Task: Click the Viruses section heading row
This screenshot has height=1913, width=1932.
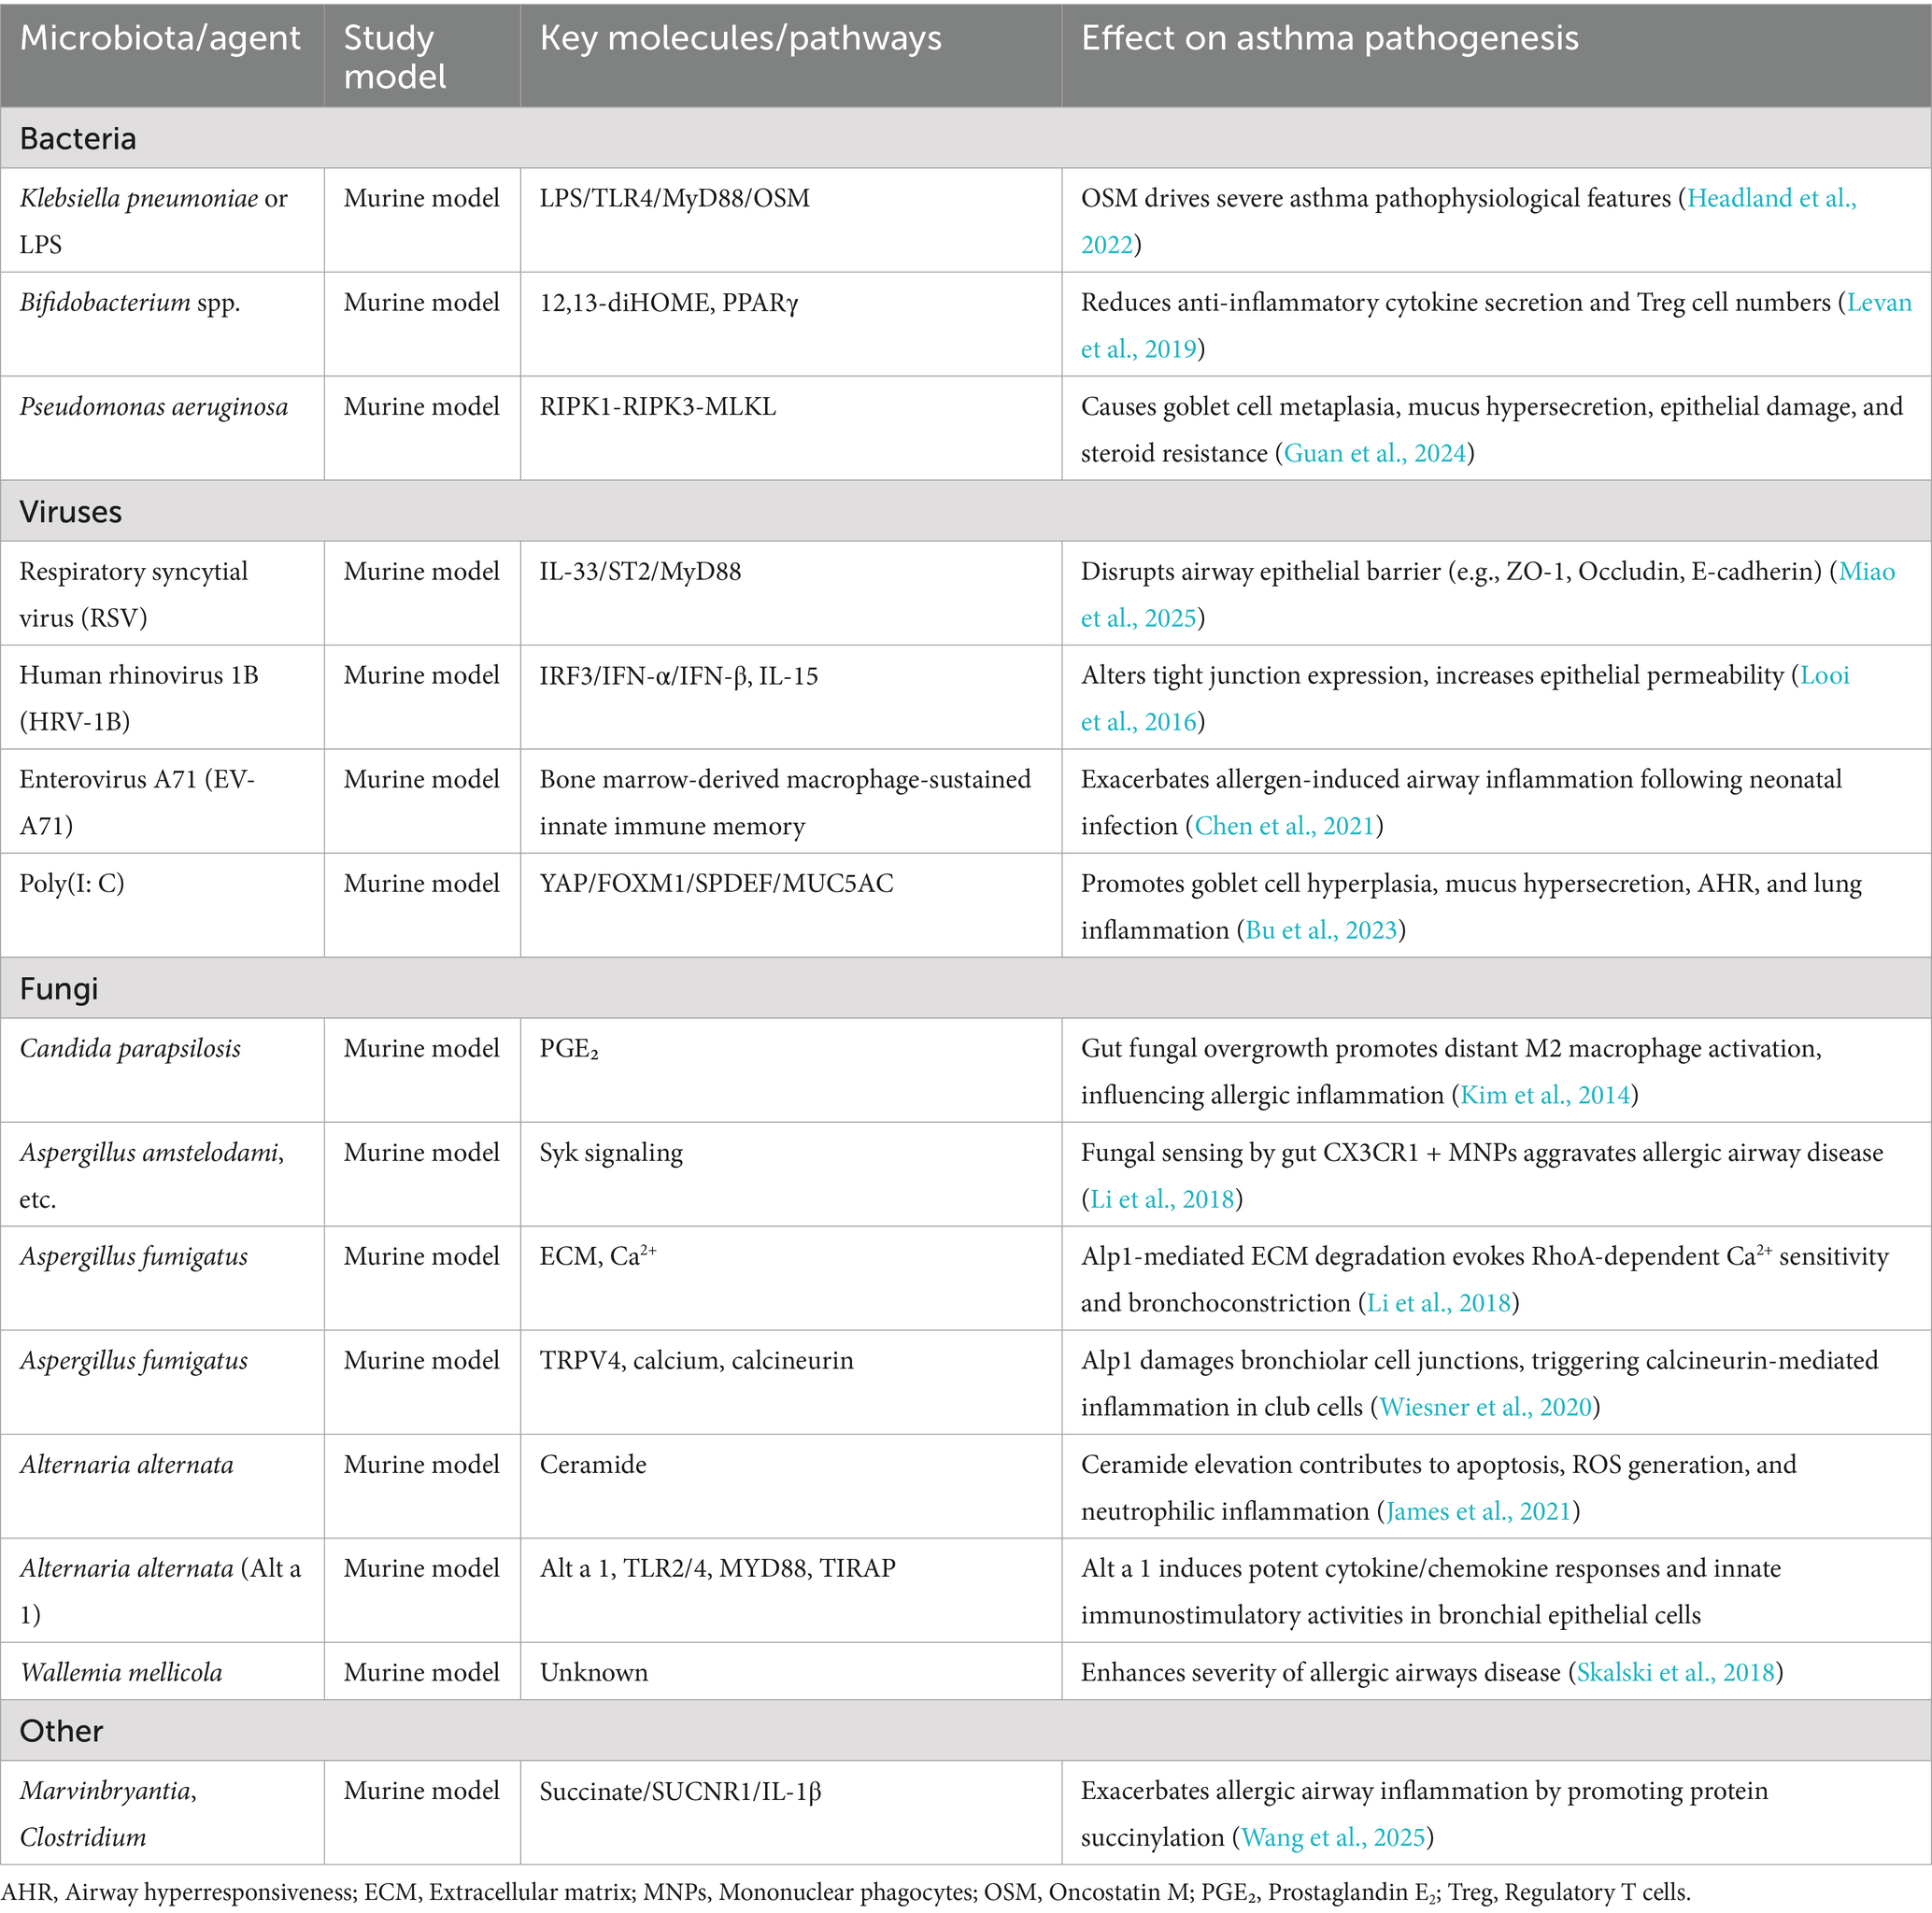Action: click(x=70, y=512)
